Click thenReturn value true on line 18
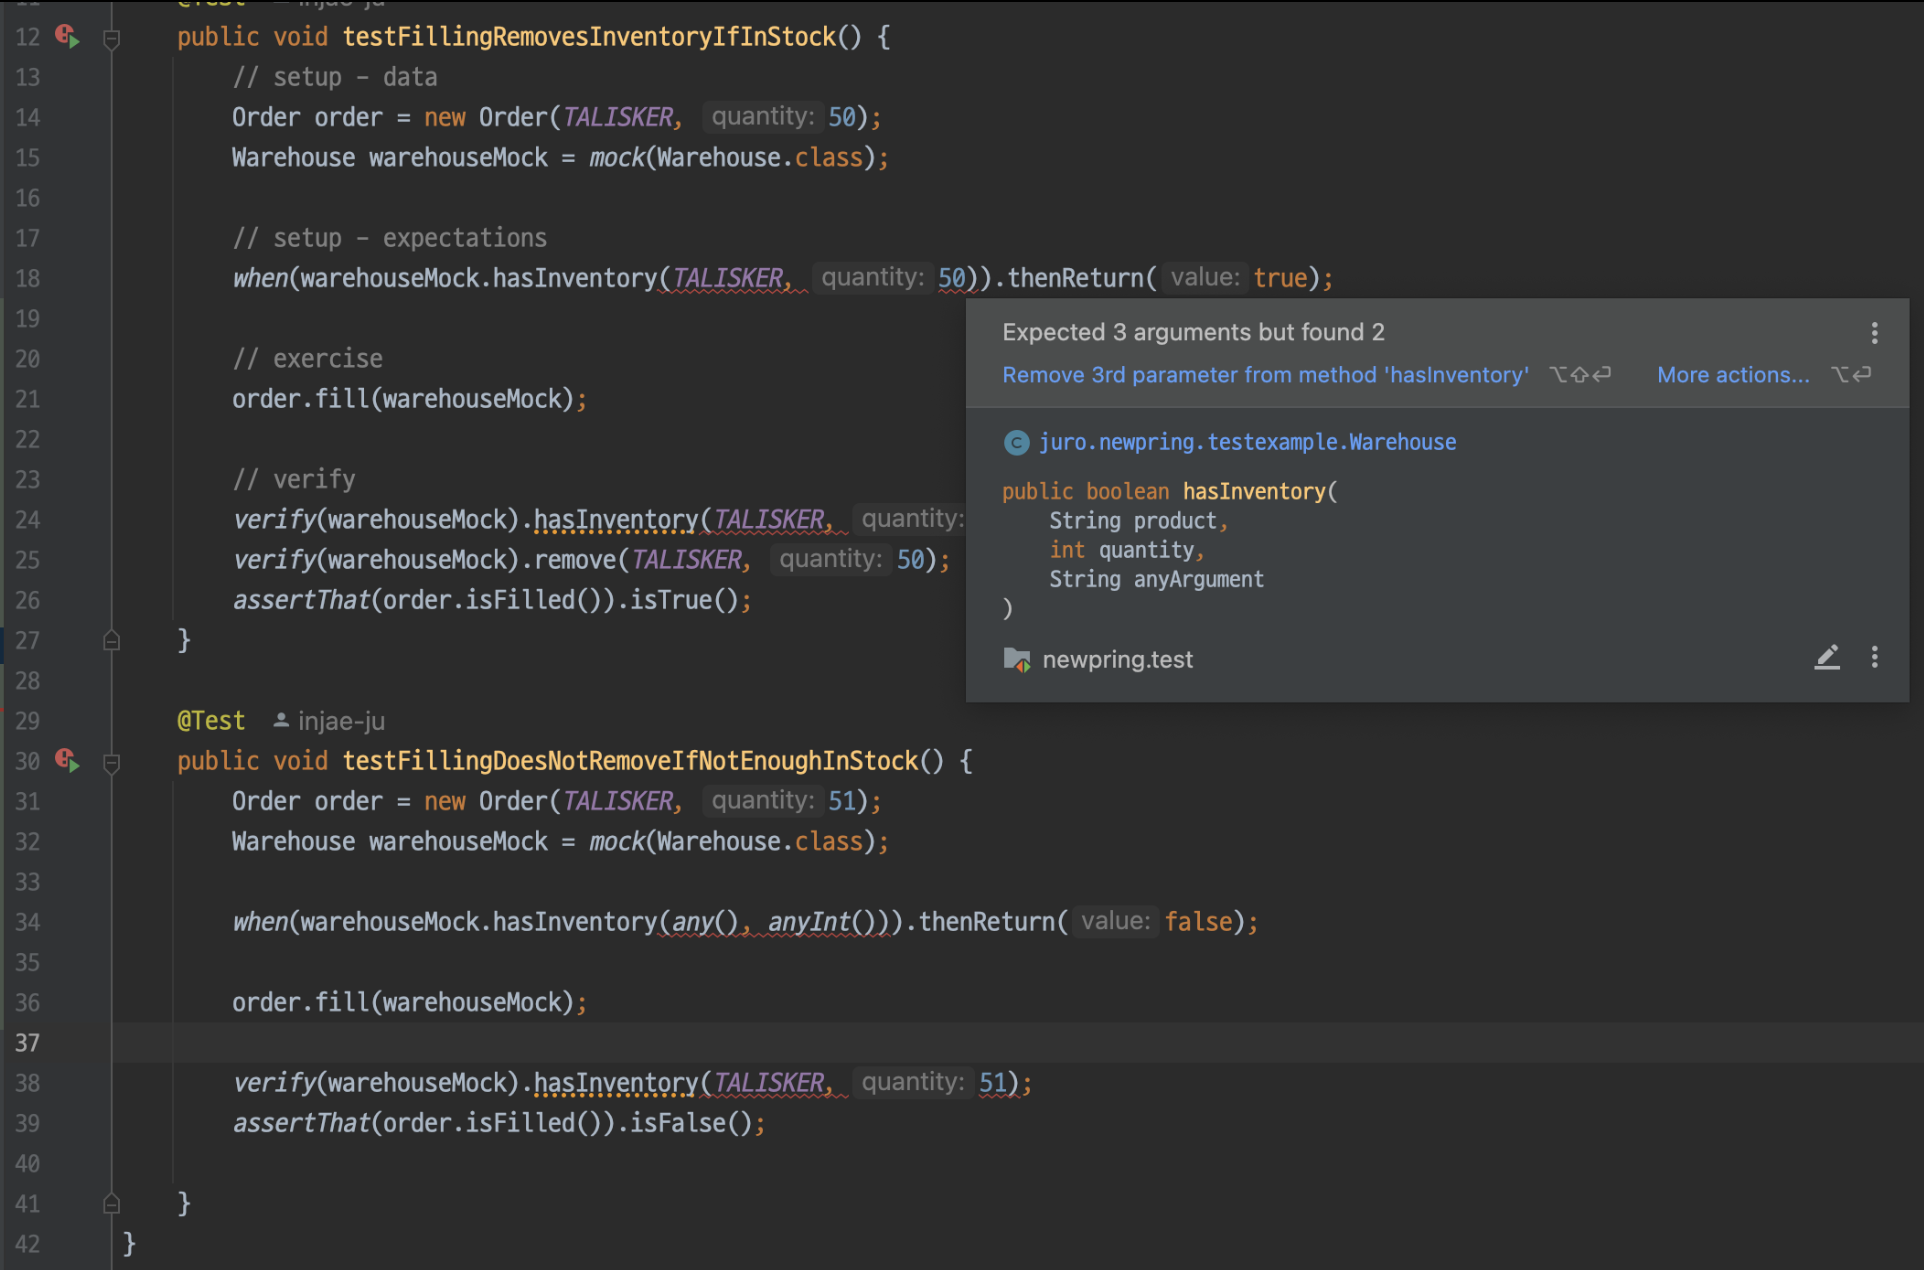 1280,278
